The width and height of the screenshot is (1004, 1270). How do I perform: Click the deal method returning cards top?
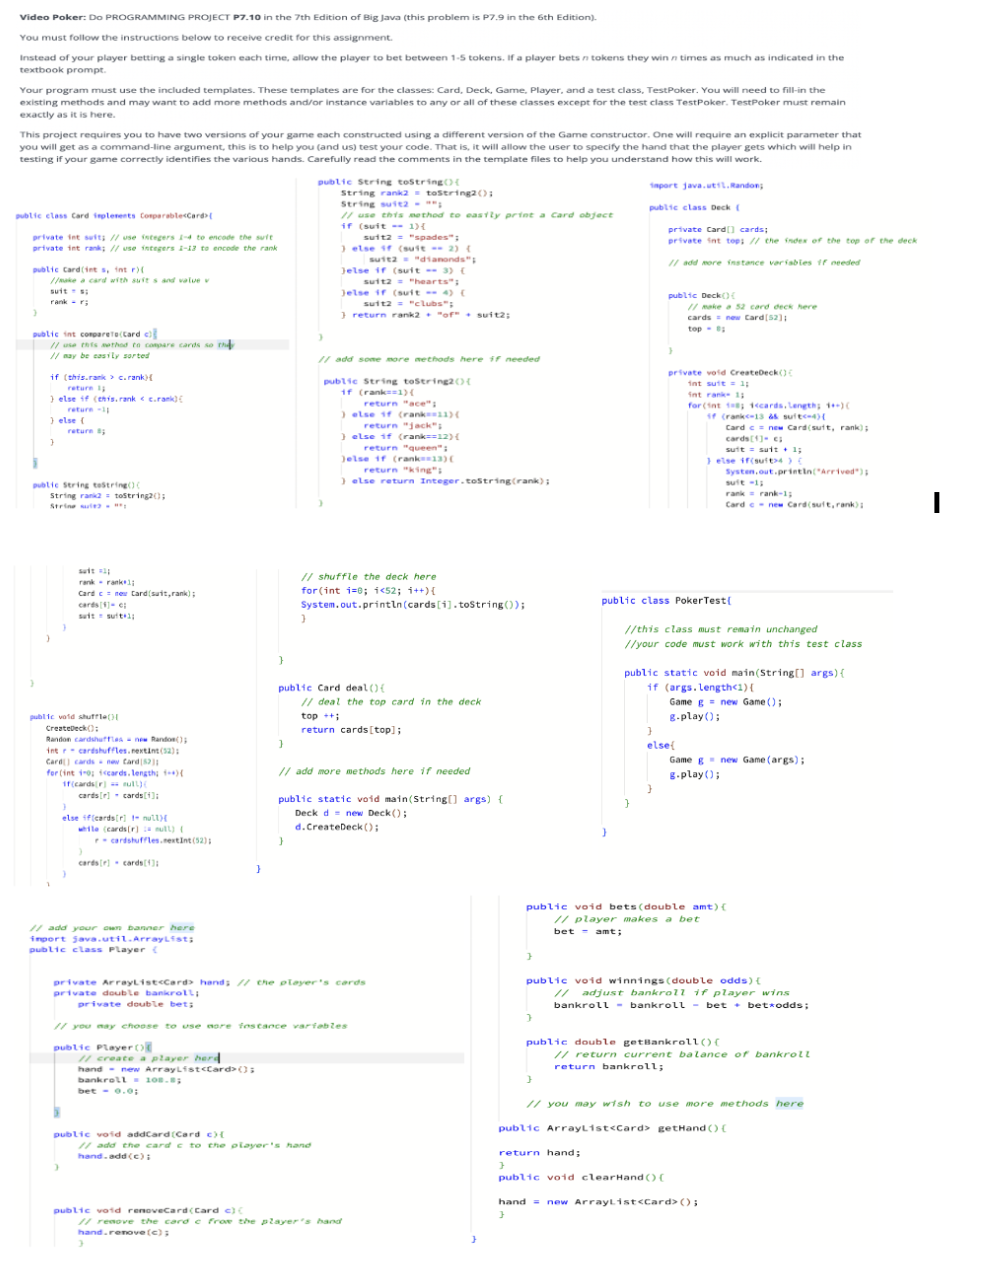click(325, 688)
